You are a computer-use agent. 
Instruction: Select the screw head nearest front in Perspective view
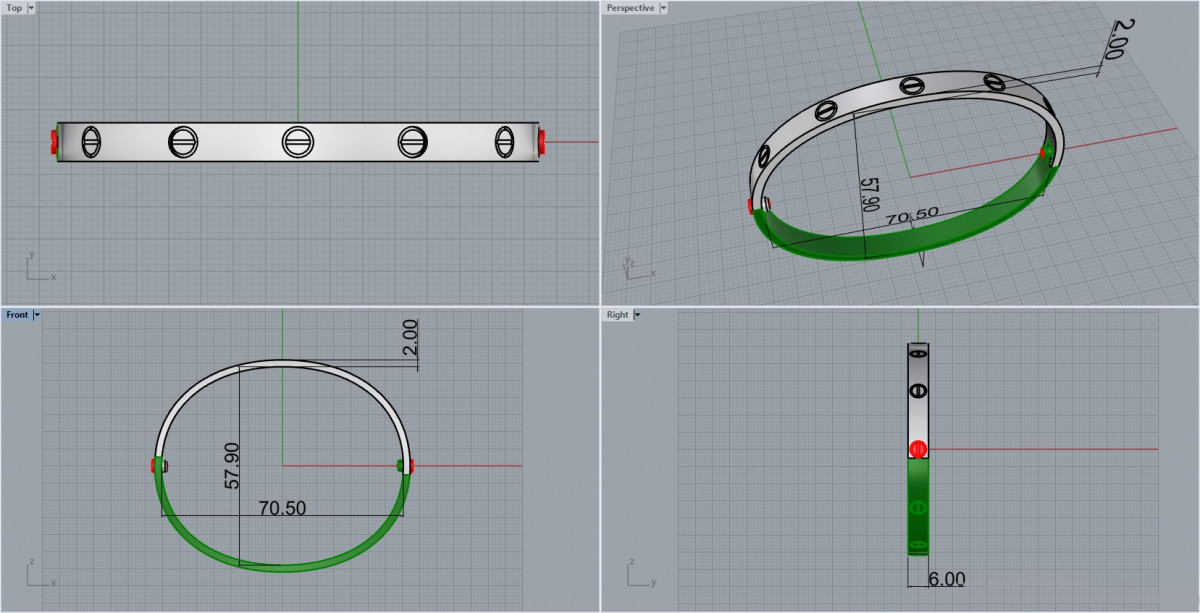pyautogui.click(x=764, y=157)
